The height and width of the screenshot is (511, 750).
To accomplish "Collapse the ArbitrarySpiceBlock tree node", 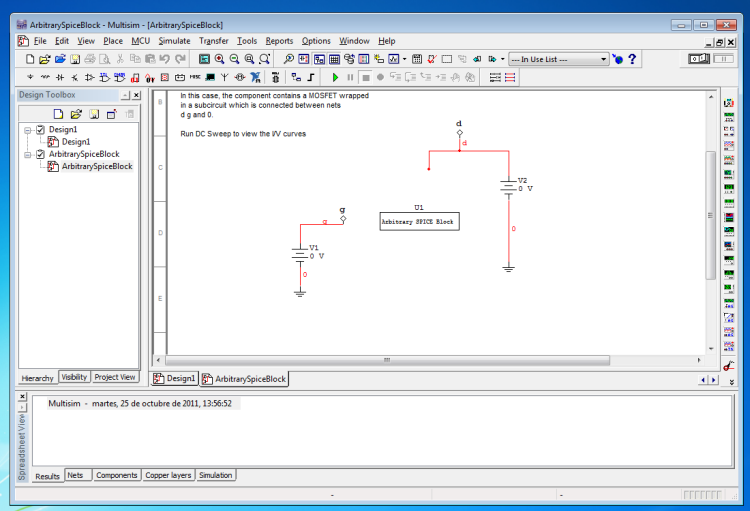I will 28,154.
